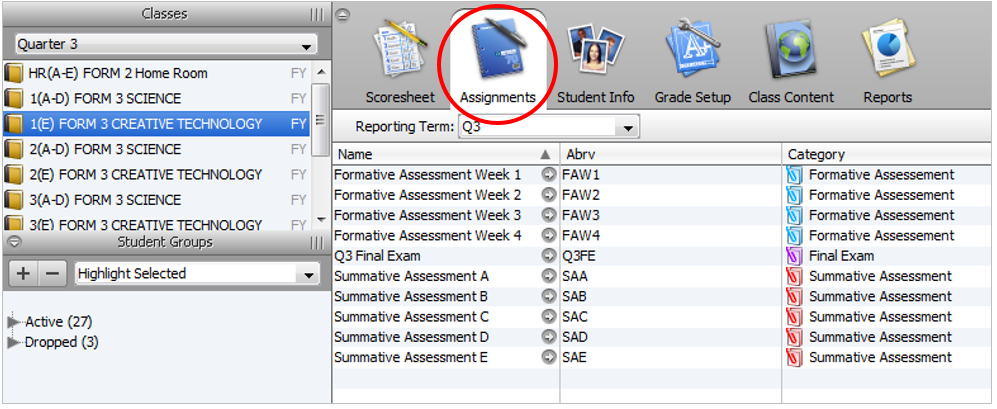Switch to the Reports tab label
997x409 pixels.
[x=888, y=97]
